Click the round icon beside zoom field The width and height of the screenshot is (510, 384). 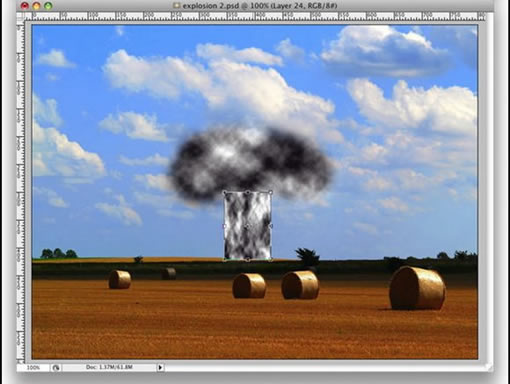coord(56,368)
